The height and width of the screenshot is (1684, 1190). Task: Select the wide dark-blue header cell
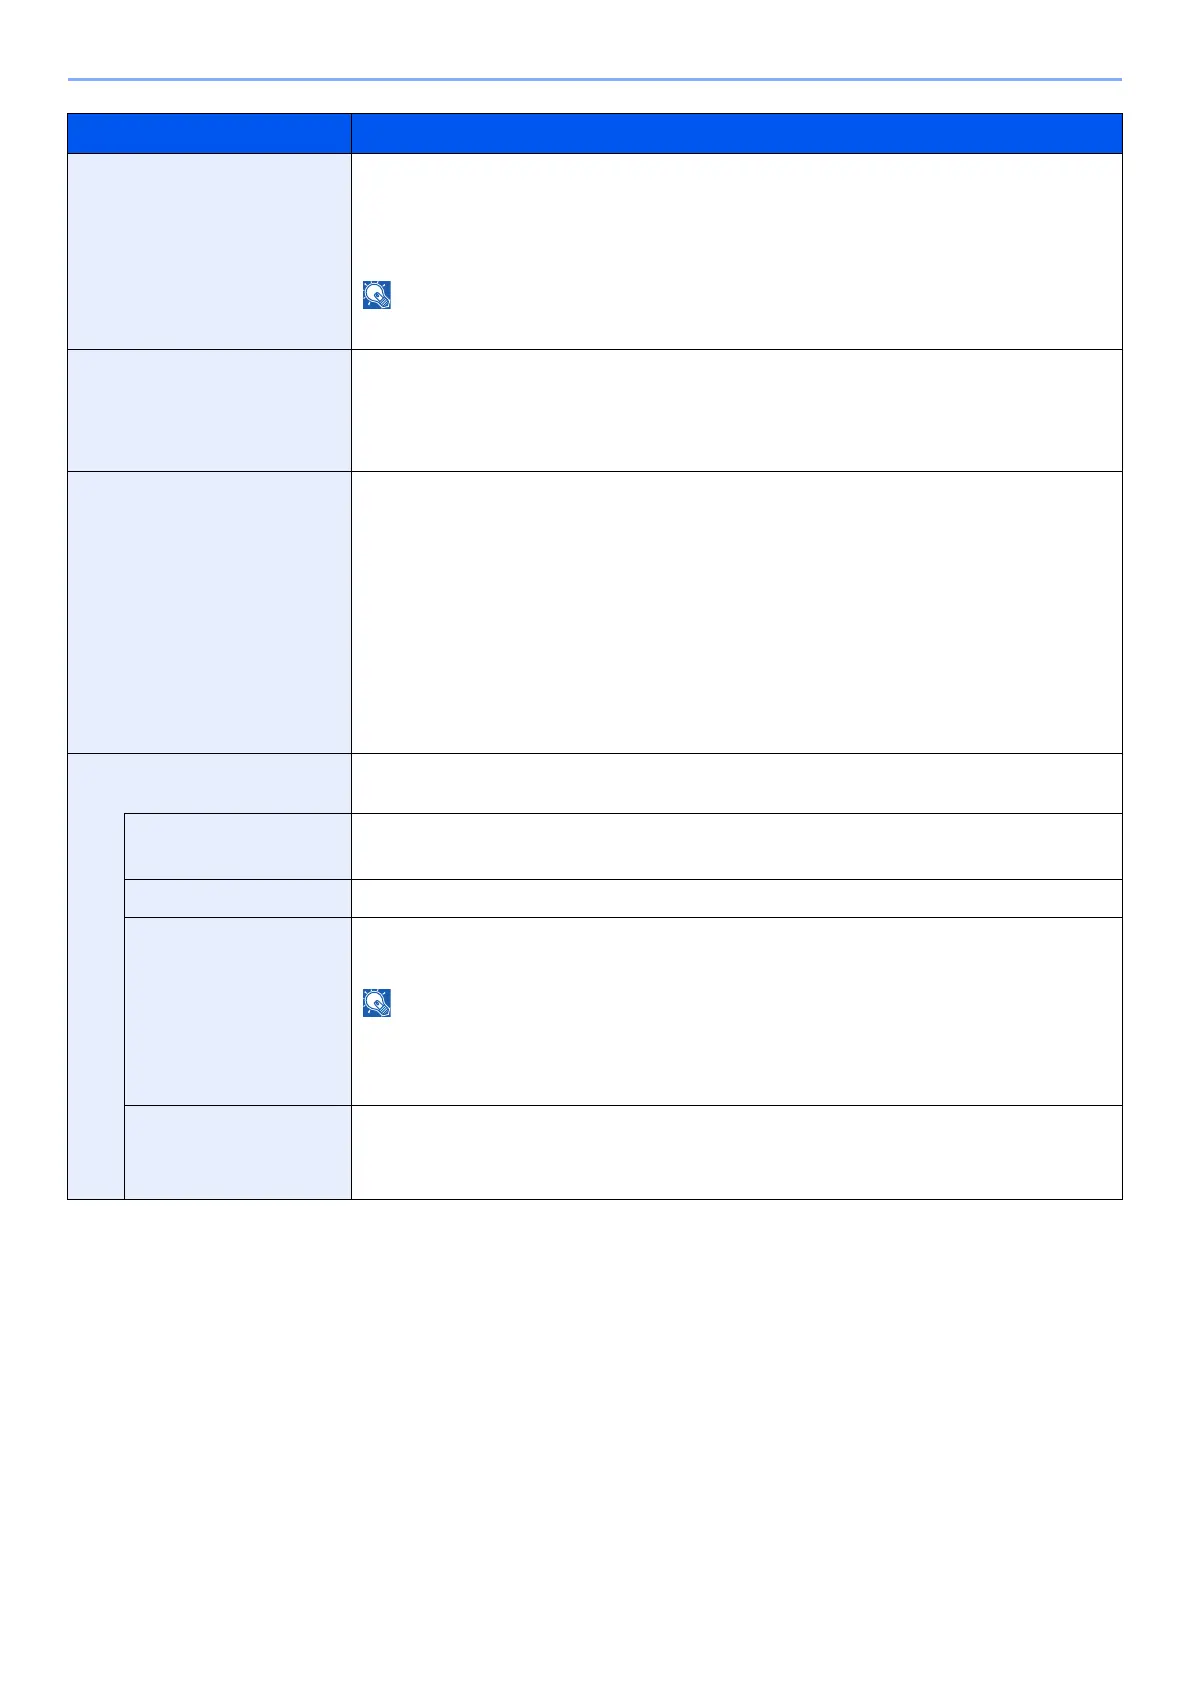point(736,133)
